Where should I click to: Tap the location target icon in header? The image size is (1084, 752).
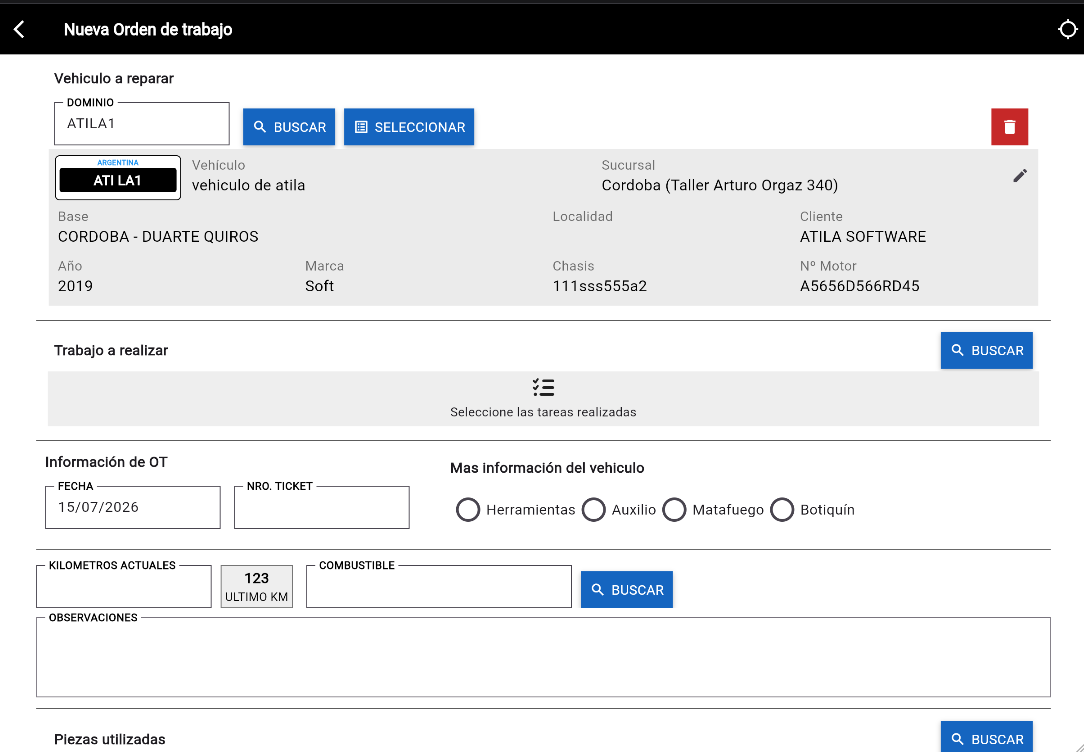tap(1067, 29)
